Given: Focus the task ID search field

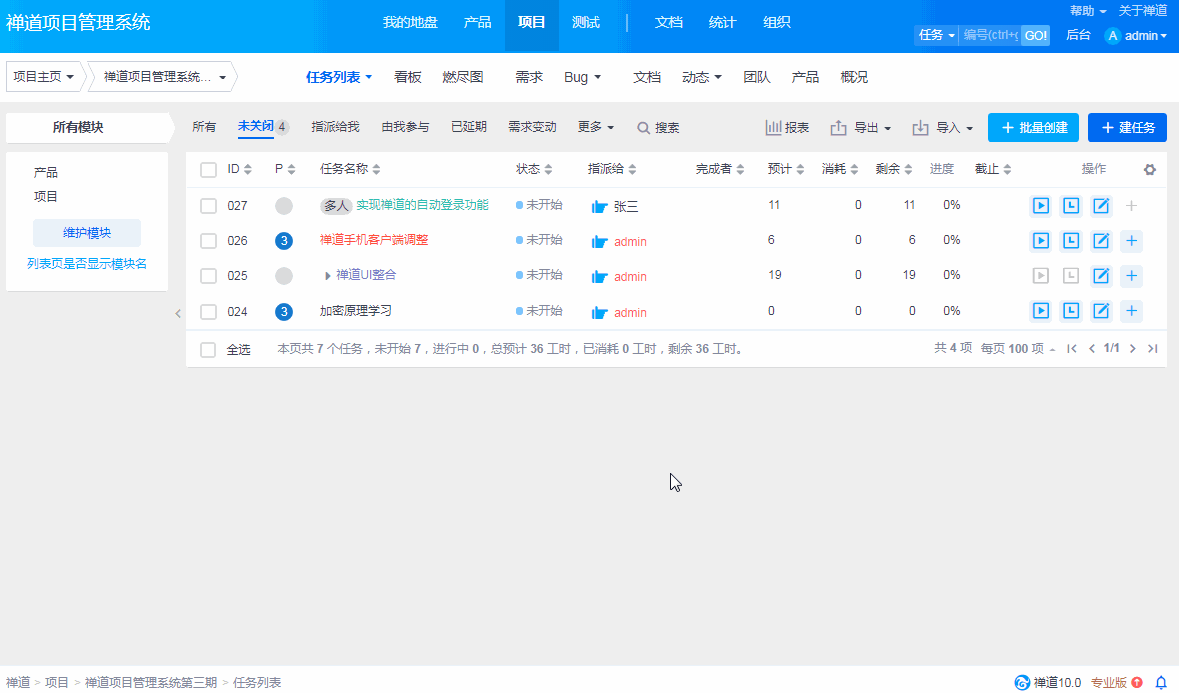Looking at the screenshot, I should tap(990, 35).
